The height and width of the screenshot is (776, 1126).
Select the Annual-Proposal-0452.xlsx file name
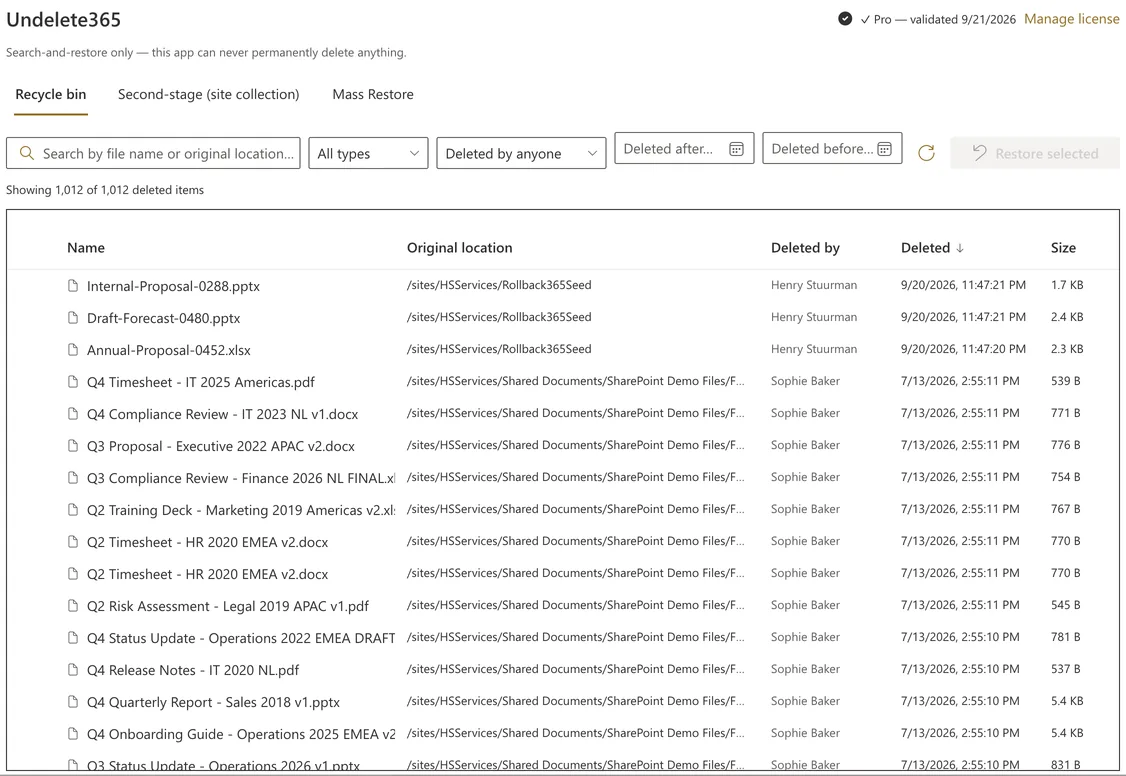169,350
